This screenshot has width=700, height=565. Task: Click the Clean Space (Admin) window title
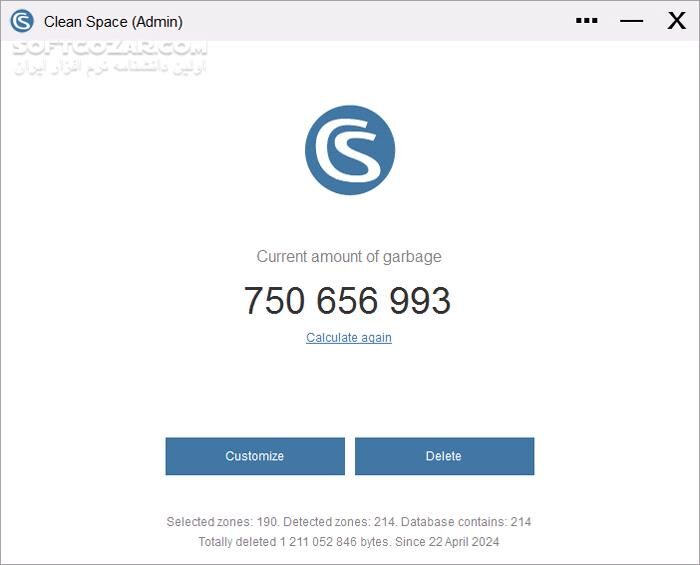click(x=113, y=21)
